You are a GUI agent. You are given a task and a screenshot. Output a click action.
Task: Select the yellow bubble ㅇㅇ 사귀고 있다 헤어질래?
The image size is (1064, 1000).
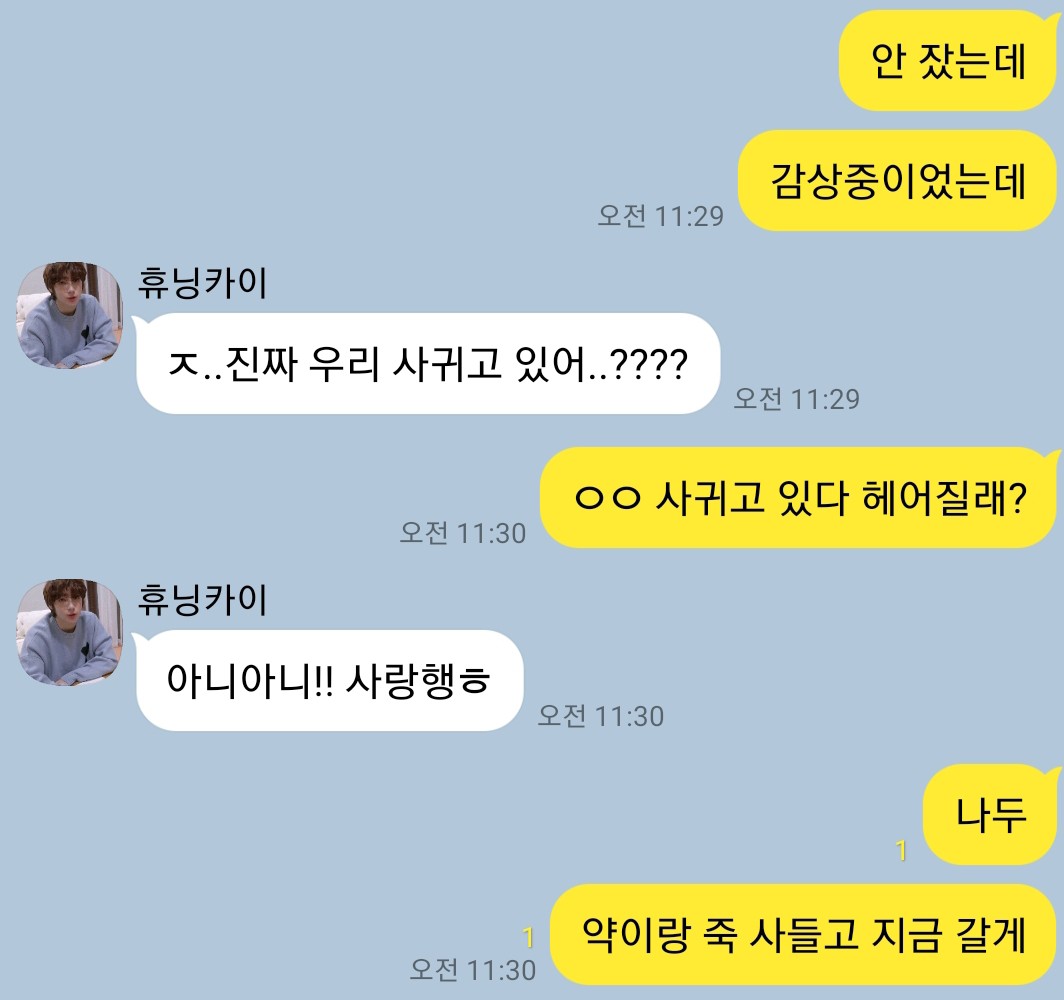pos(800,497)
